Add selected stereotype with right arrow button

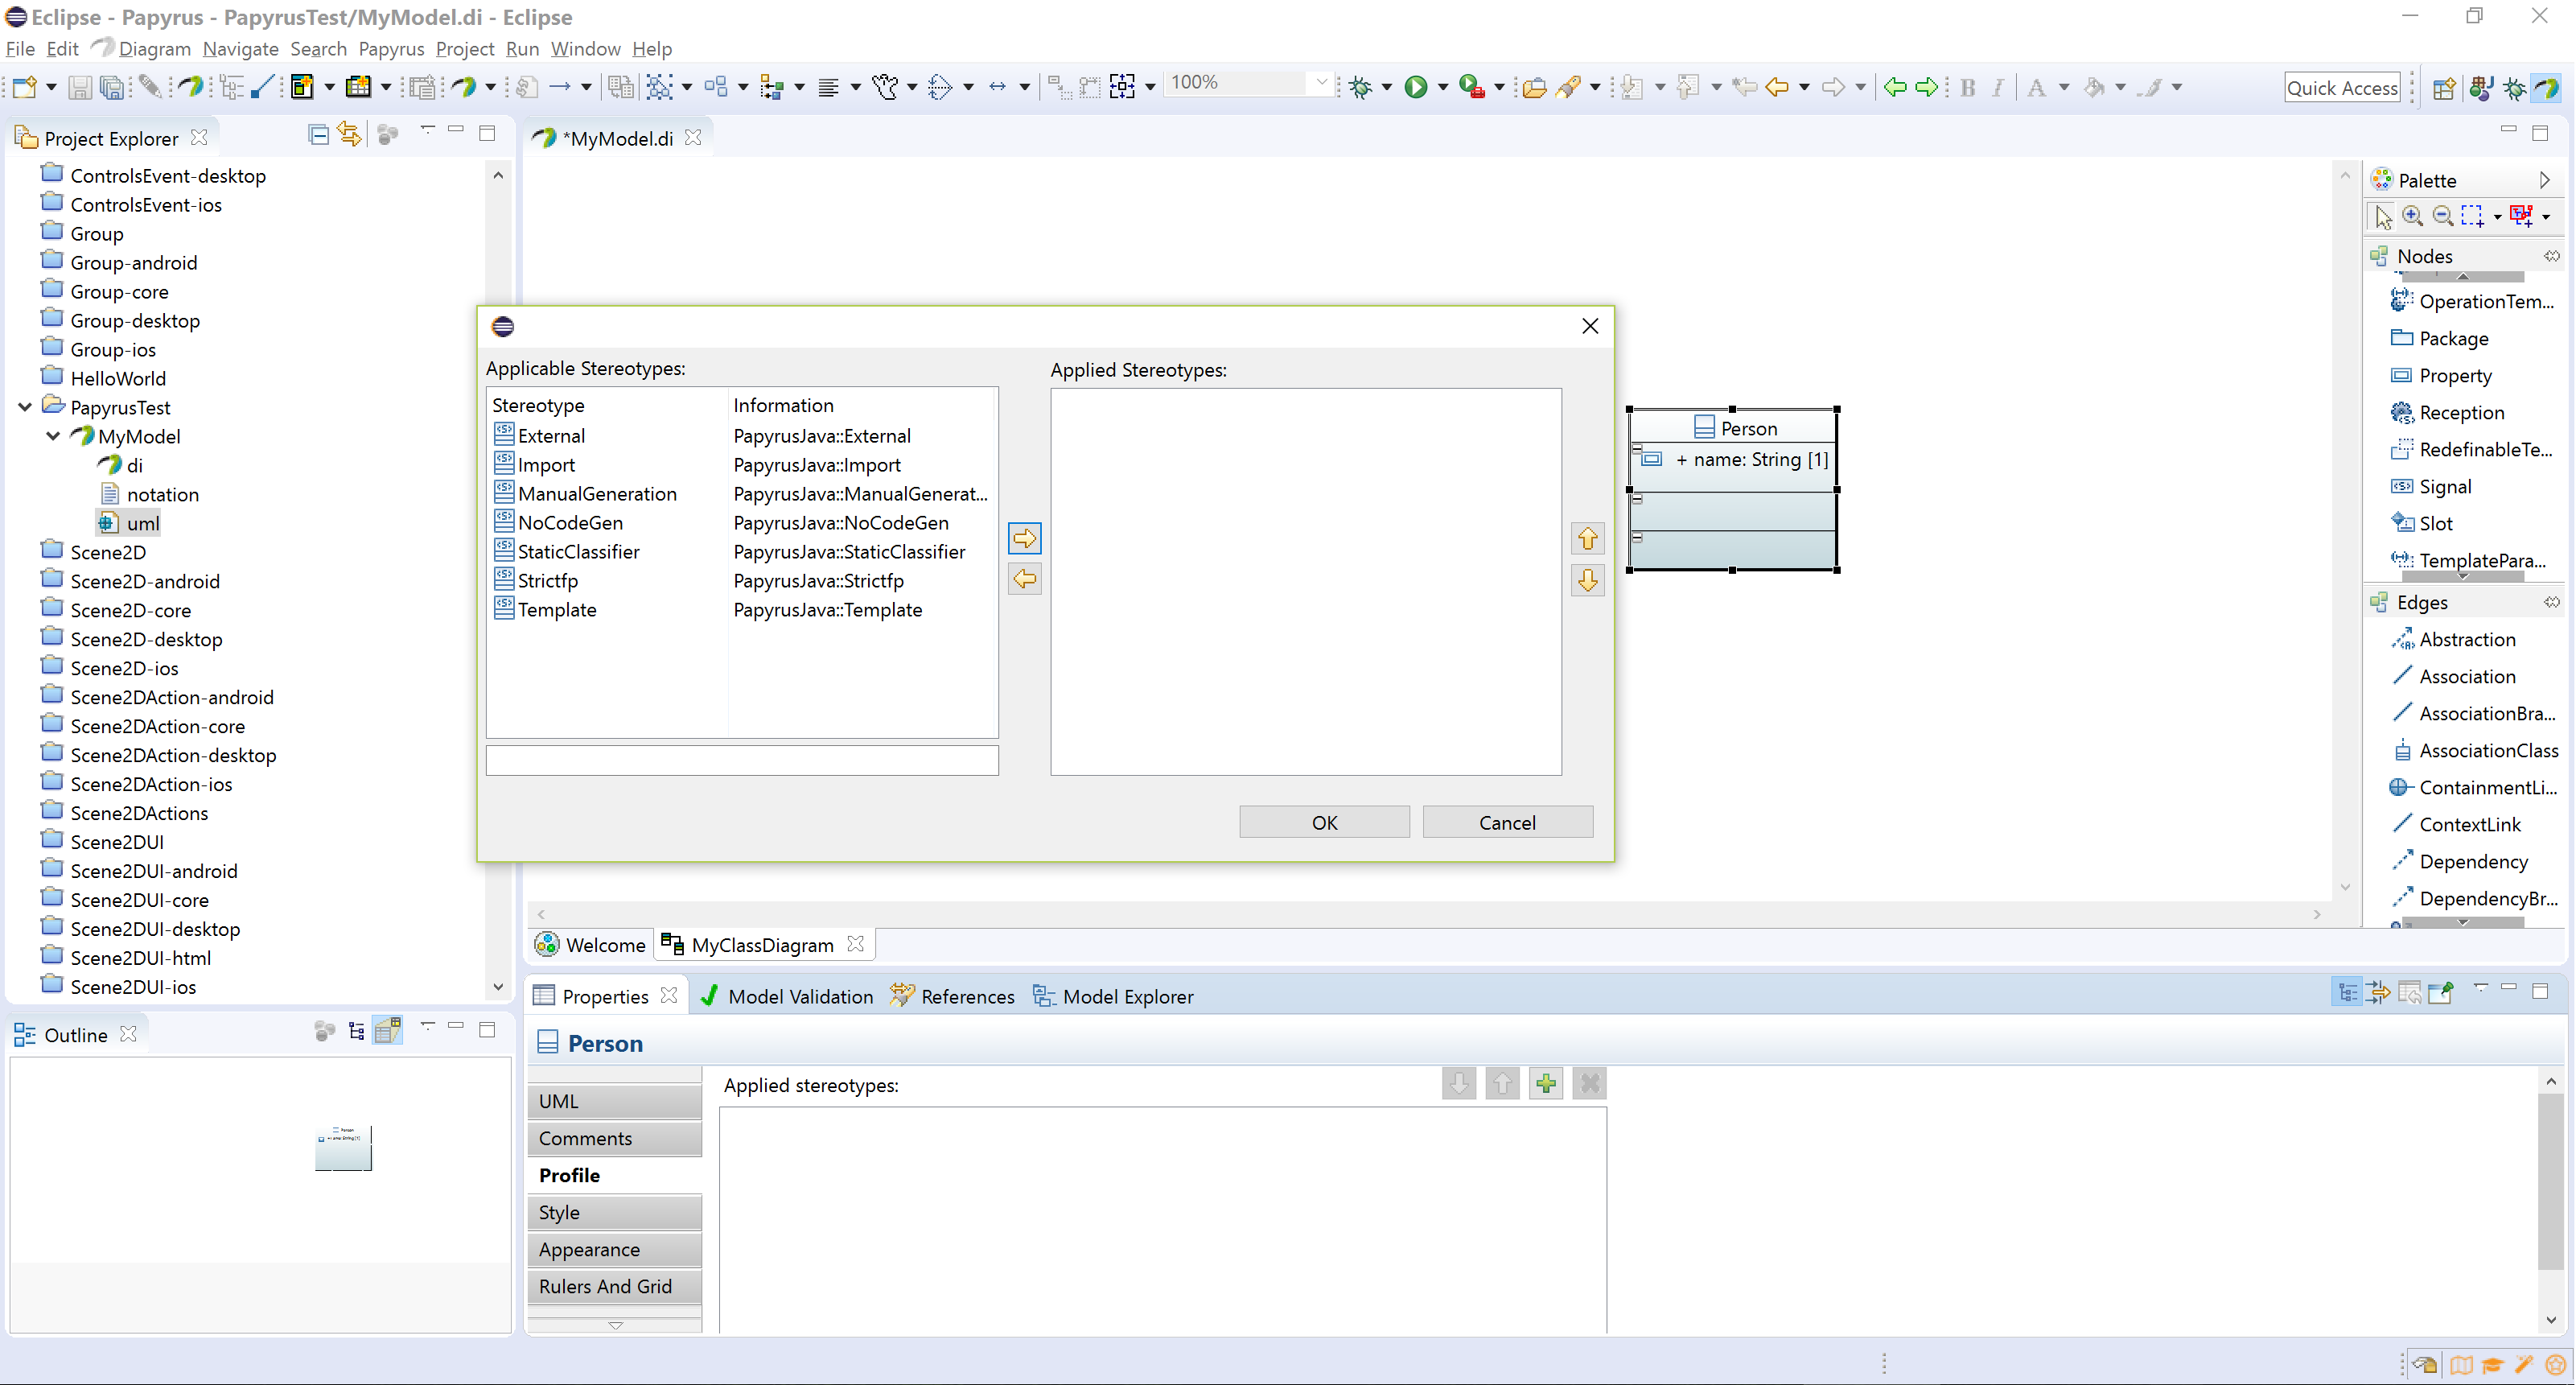click(1024, 538)
